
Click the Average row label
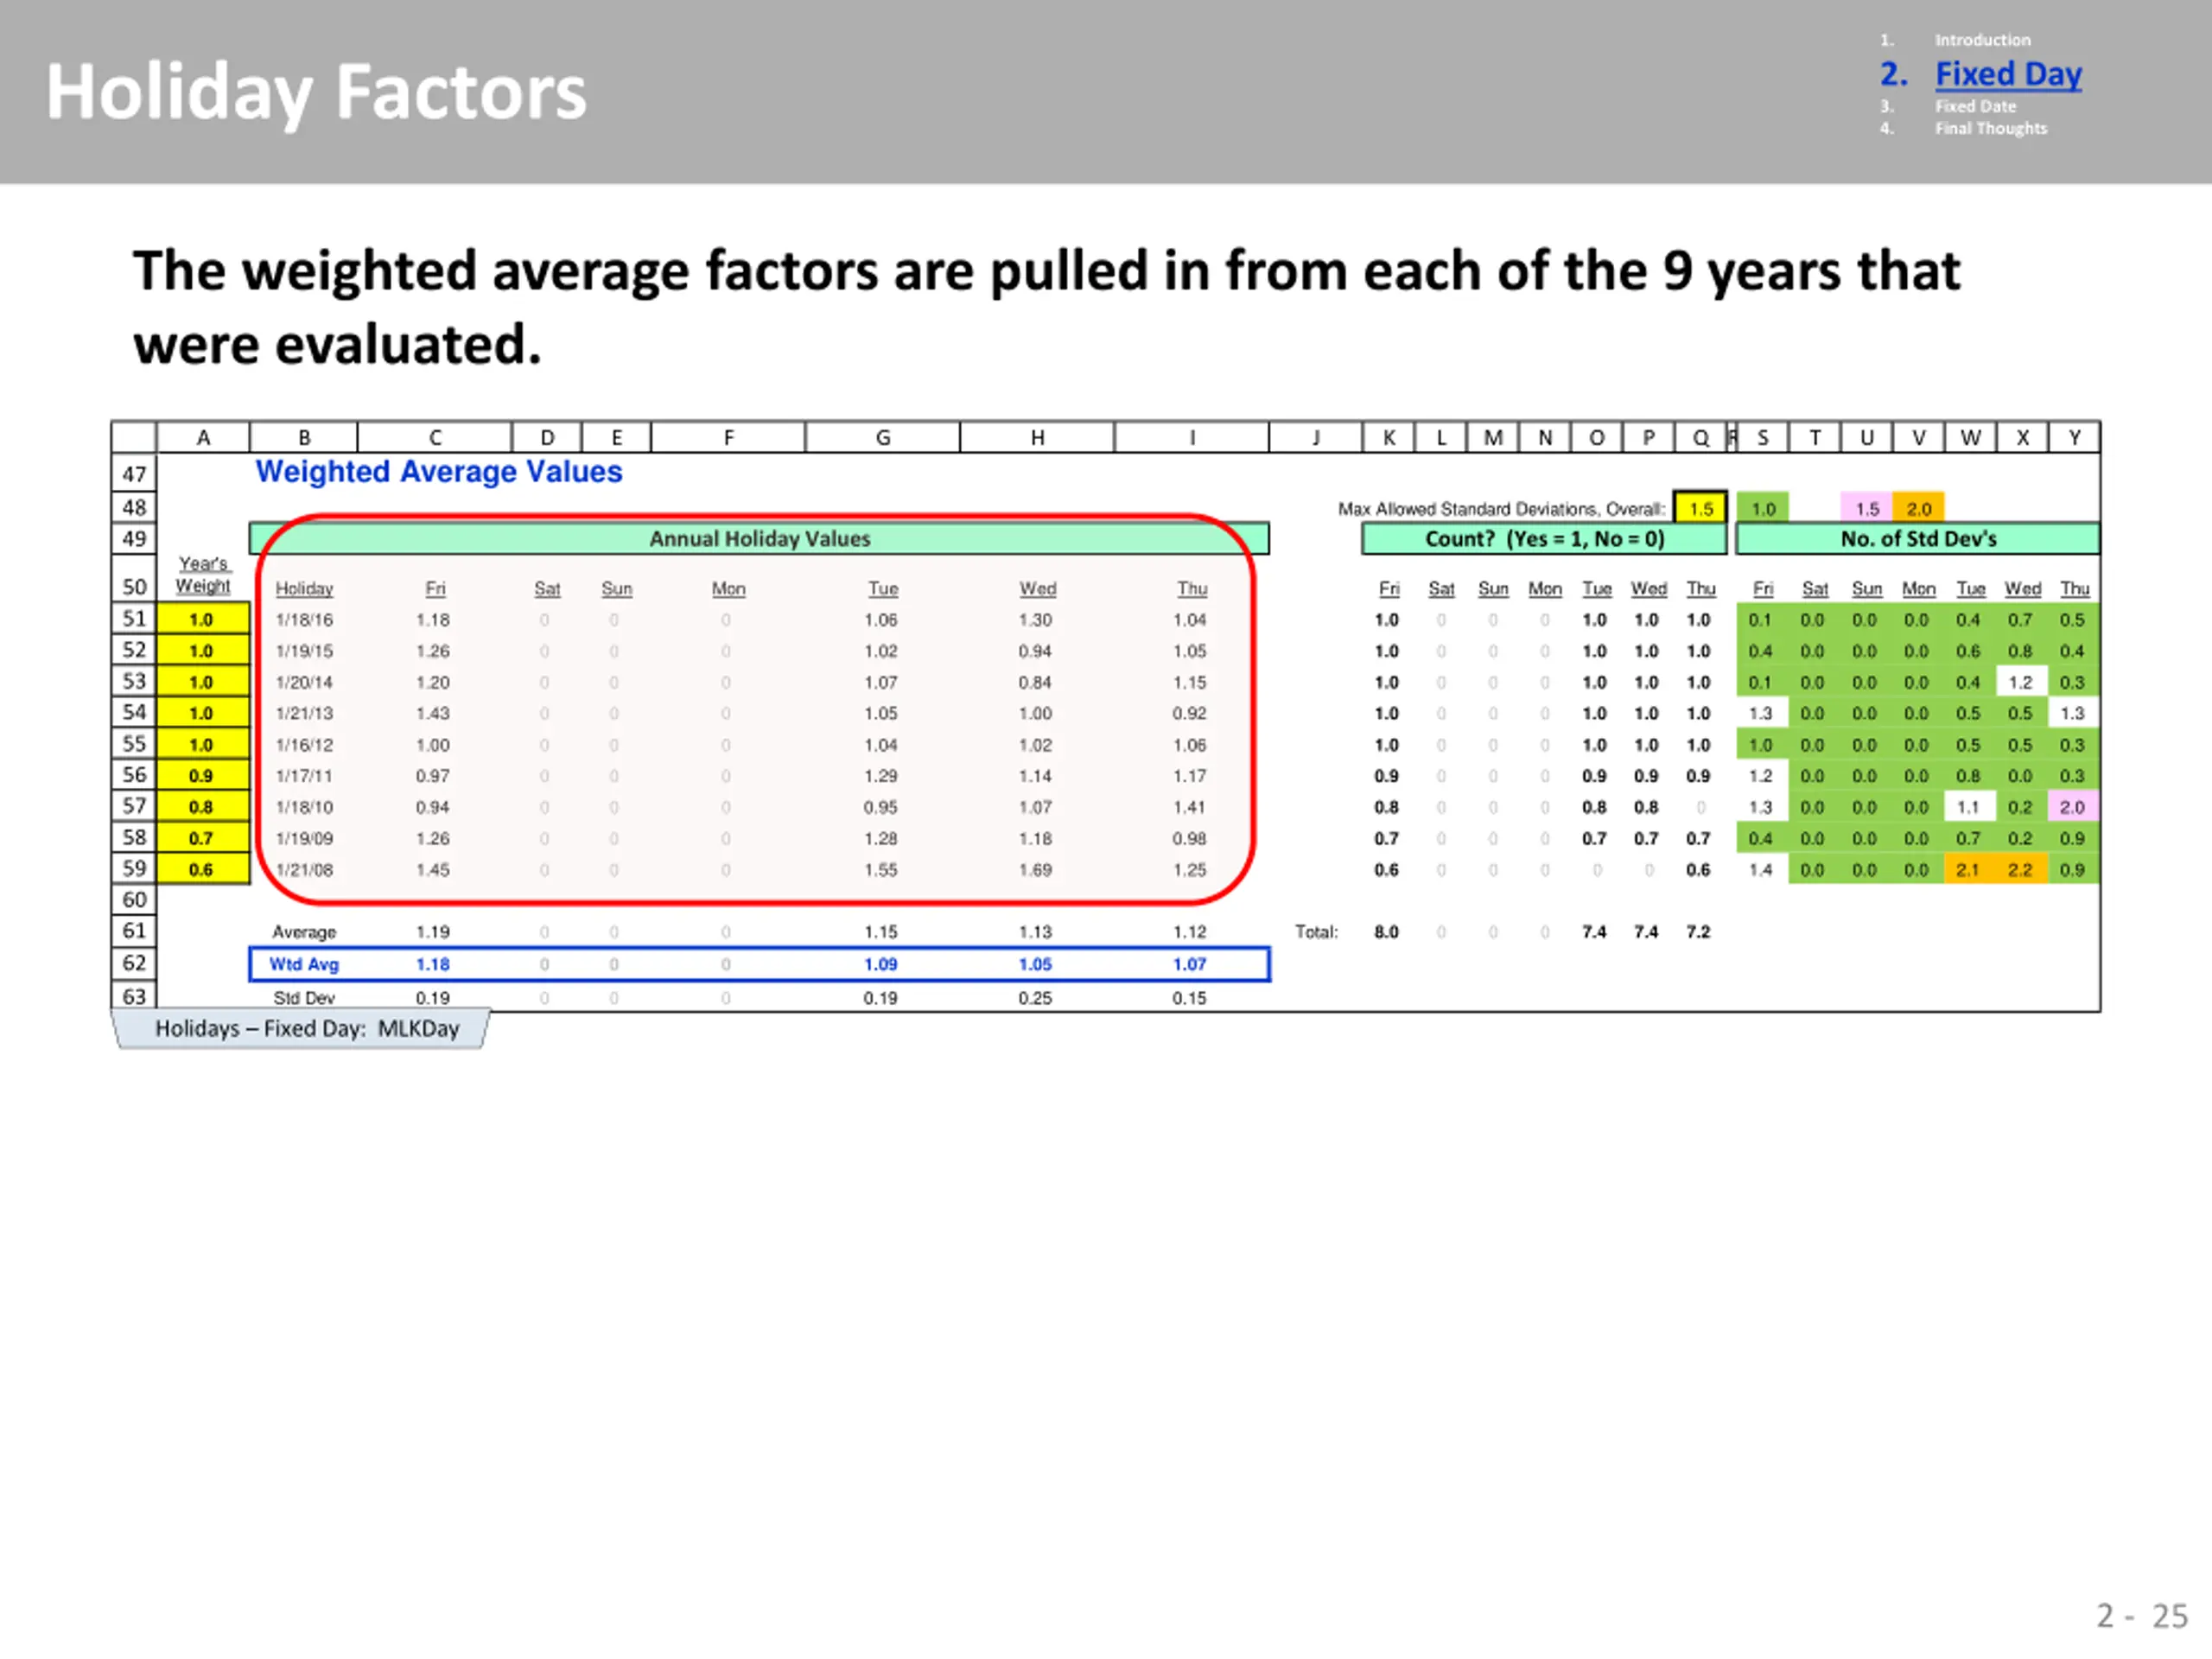click(x=304, y=932)
